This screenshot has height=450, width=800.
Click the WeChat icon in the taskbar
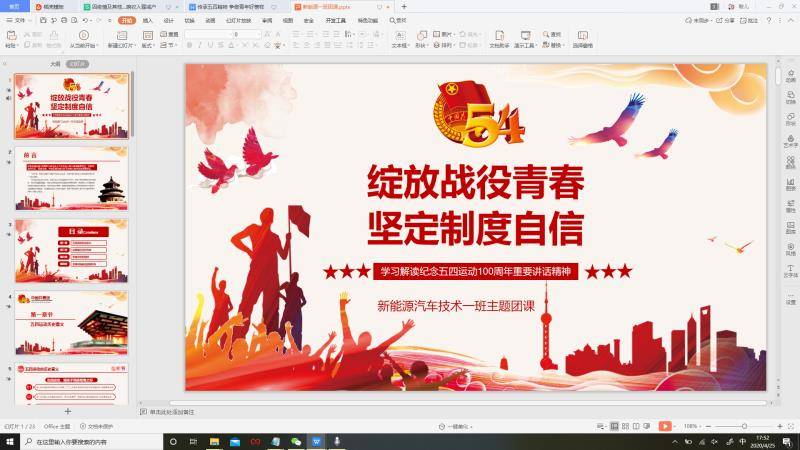pyautogui.click(x=296, y=441)
